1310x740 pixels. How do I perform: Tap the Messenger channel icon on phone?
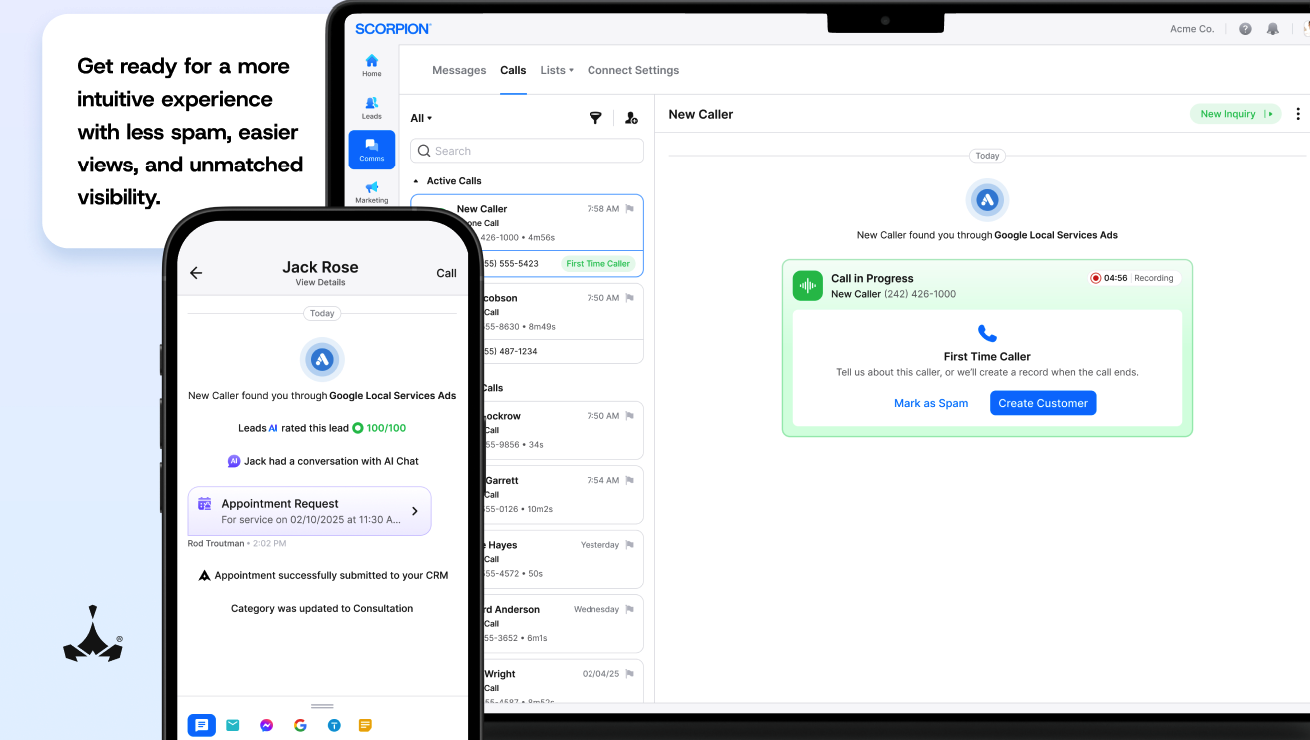pos(267,725)
